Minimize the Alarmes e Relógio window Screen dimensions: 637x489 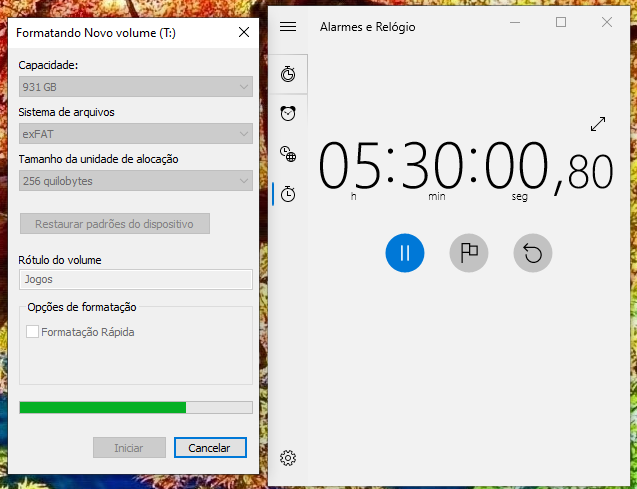515,22
